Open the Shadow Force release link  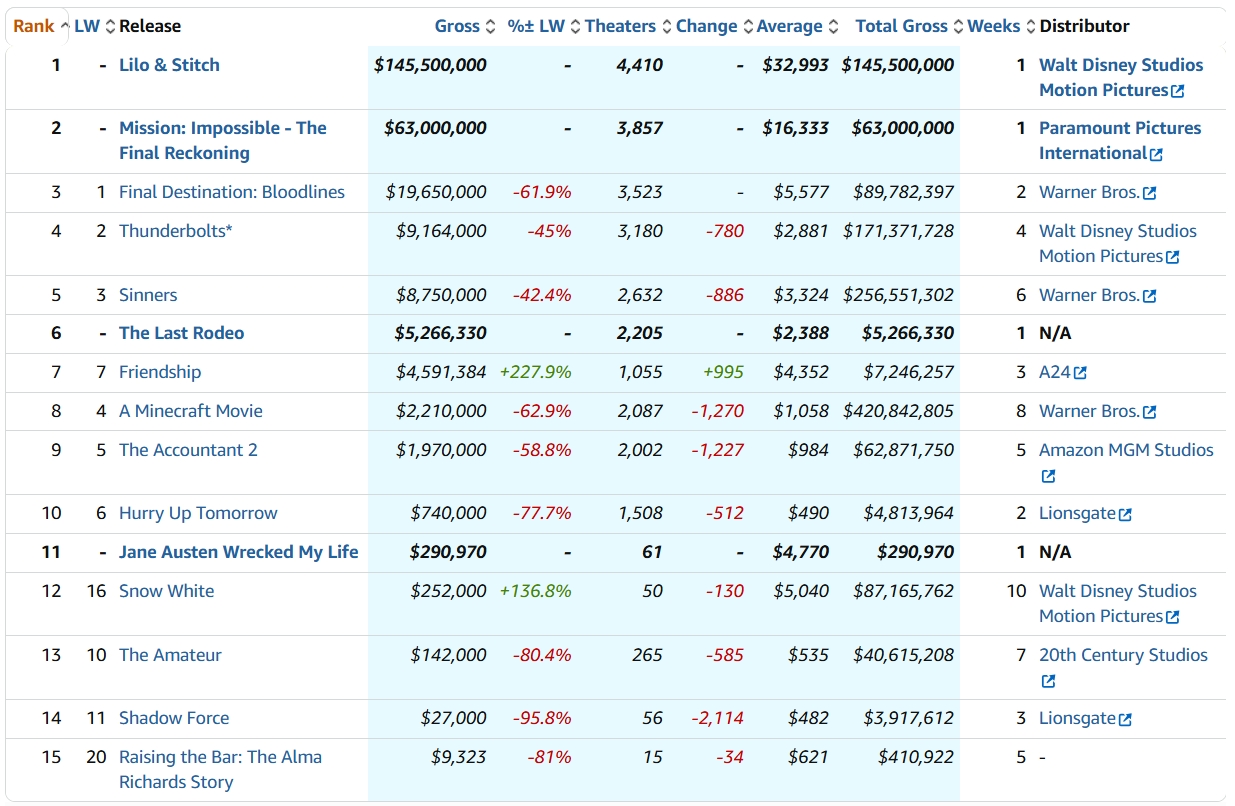coord(174,718)
